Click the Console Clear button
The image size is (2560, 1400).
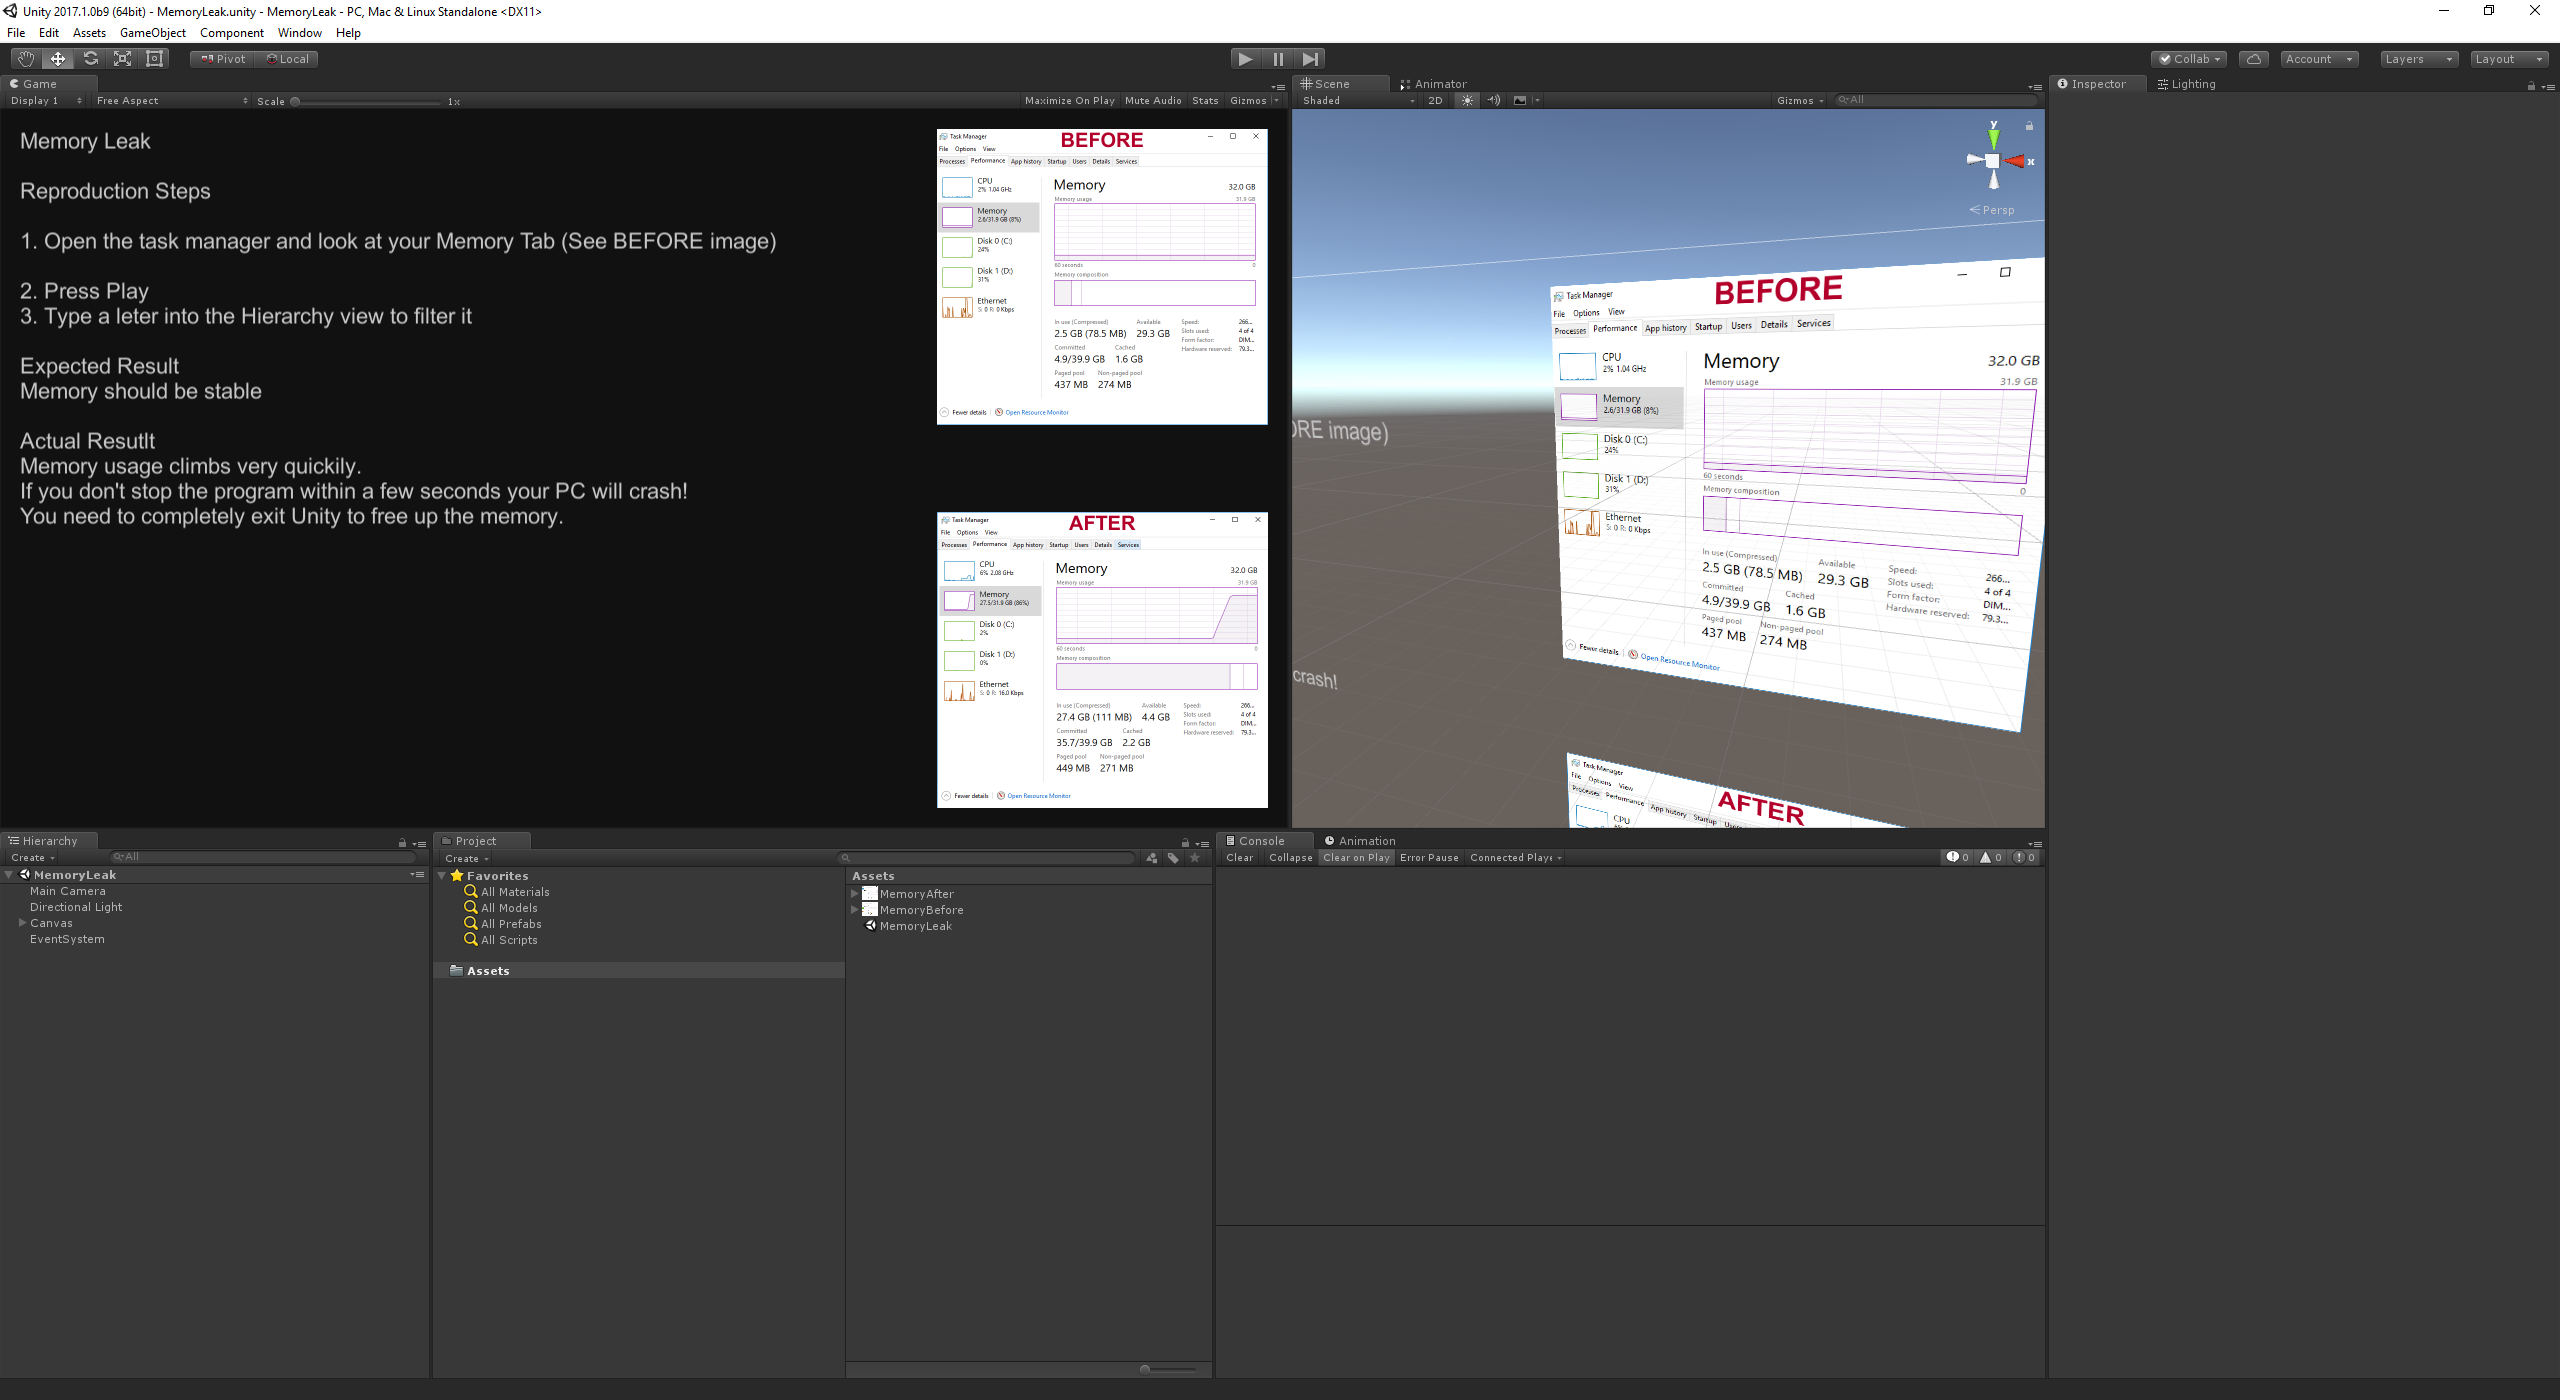point(1239,857)
